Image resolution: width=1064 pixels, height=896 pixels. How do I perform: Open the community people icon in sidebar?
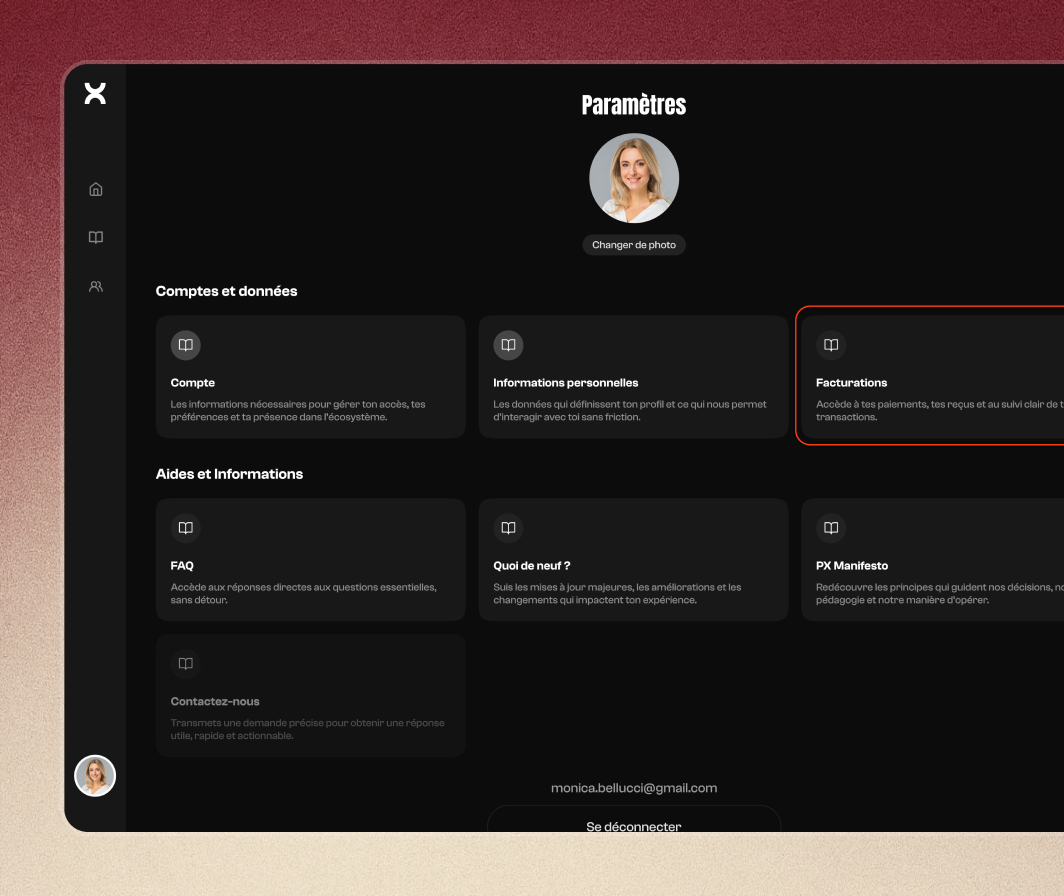point(96,286)
